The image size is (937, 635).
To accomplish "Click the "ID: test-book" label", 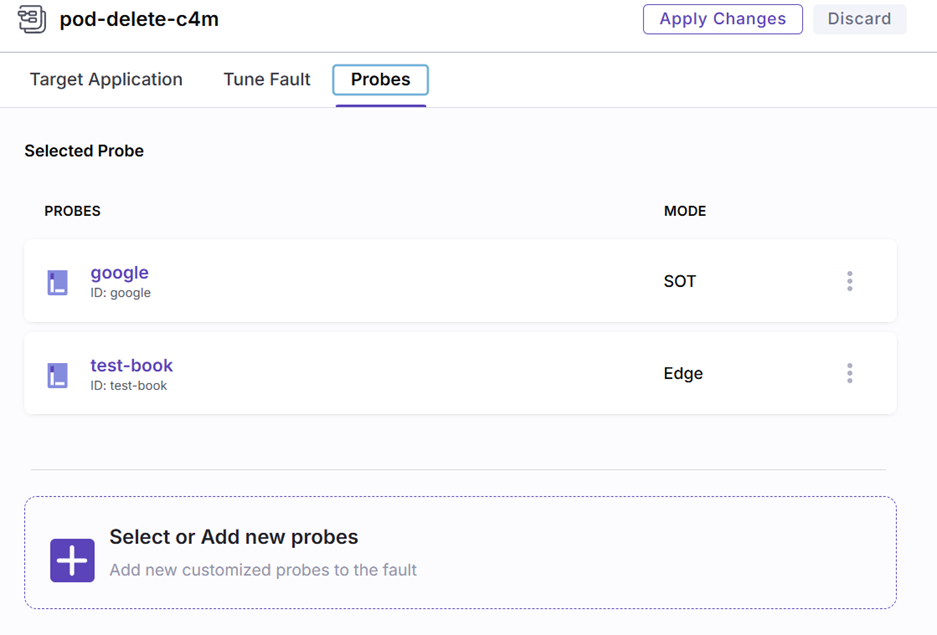I will 128,386.
